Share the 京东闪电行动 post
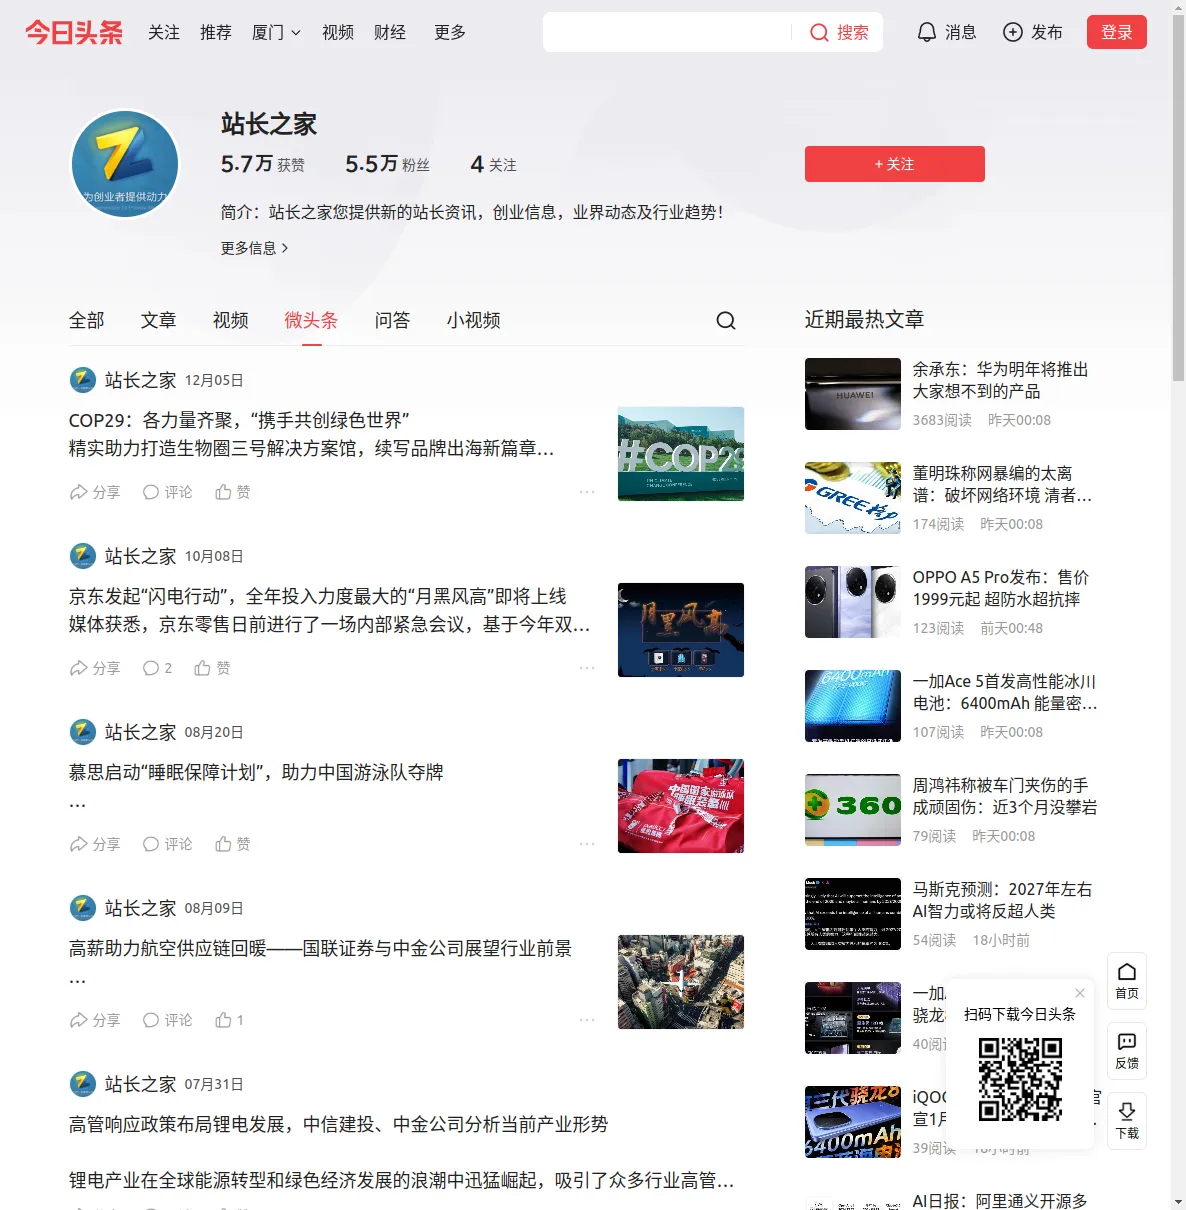The image size is (1186, 1210). click(x=95, y=668)
